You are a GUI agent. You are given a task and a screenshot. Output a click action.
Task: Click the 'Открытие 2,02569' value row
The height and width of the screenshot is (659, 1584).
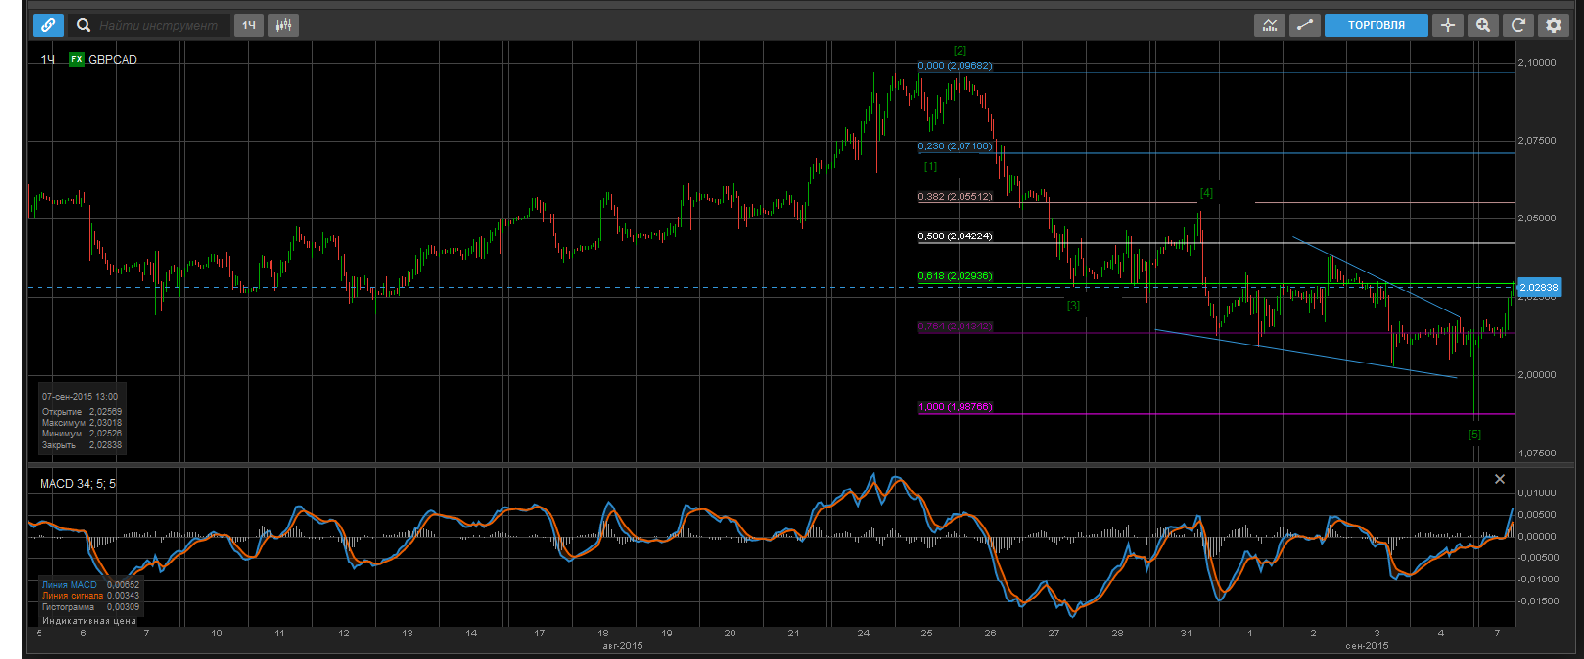coord(82,412)
